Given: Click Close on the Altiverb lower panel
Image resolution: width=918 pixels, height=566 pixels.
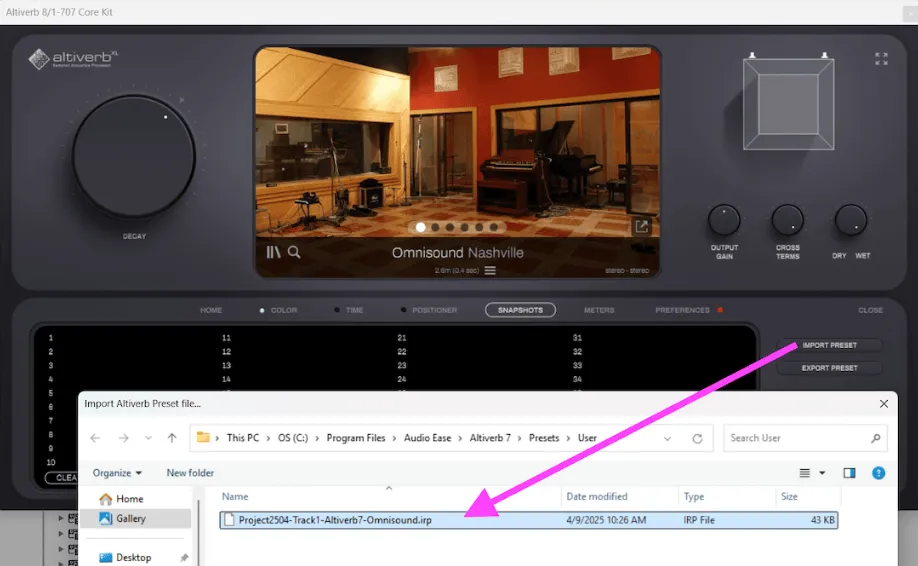Looking at the screenshot, I should [x=871, y=310].
